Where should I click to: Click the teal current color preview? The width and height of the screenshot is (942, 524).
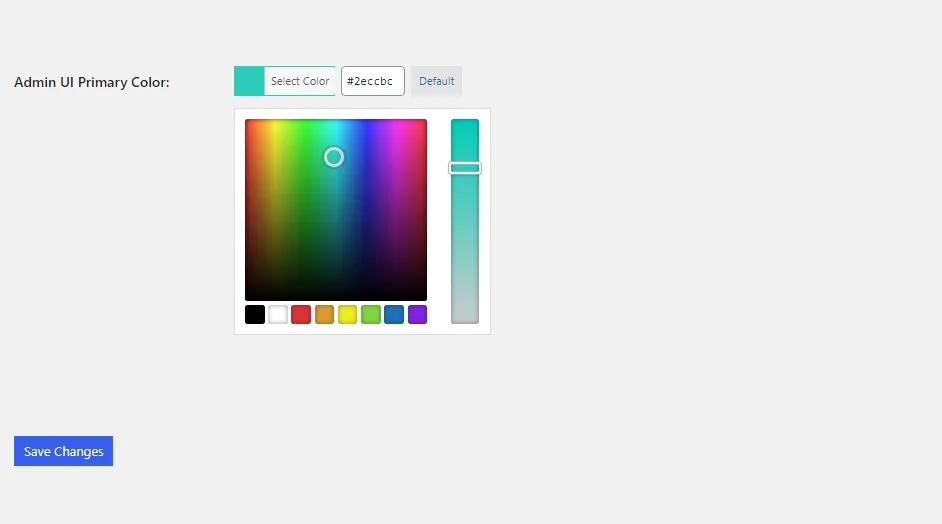(x=249, y=81)
